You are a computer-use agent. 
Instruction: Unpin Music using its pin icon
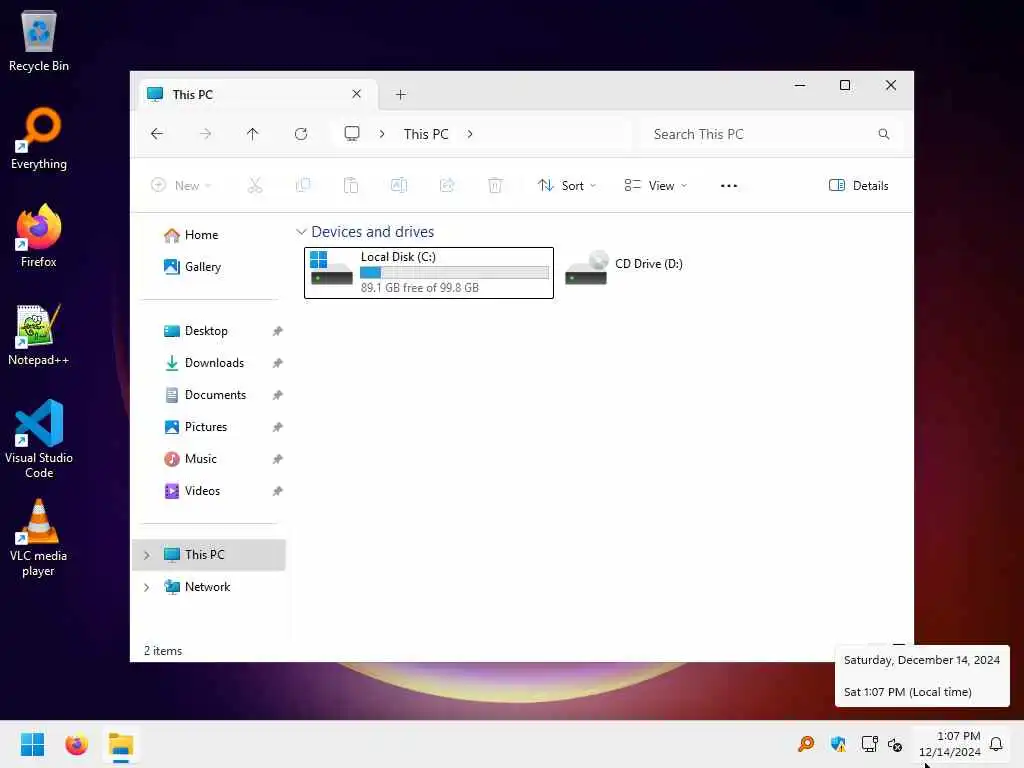278,459
